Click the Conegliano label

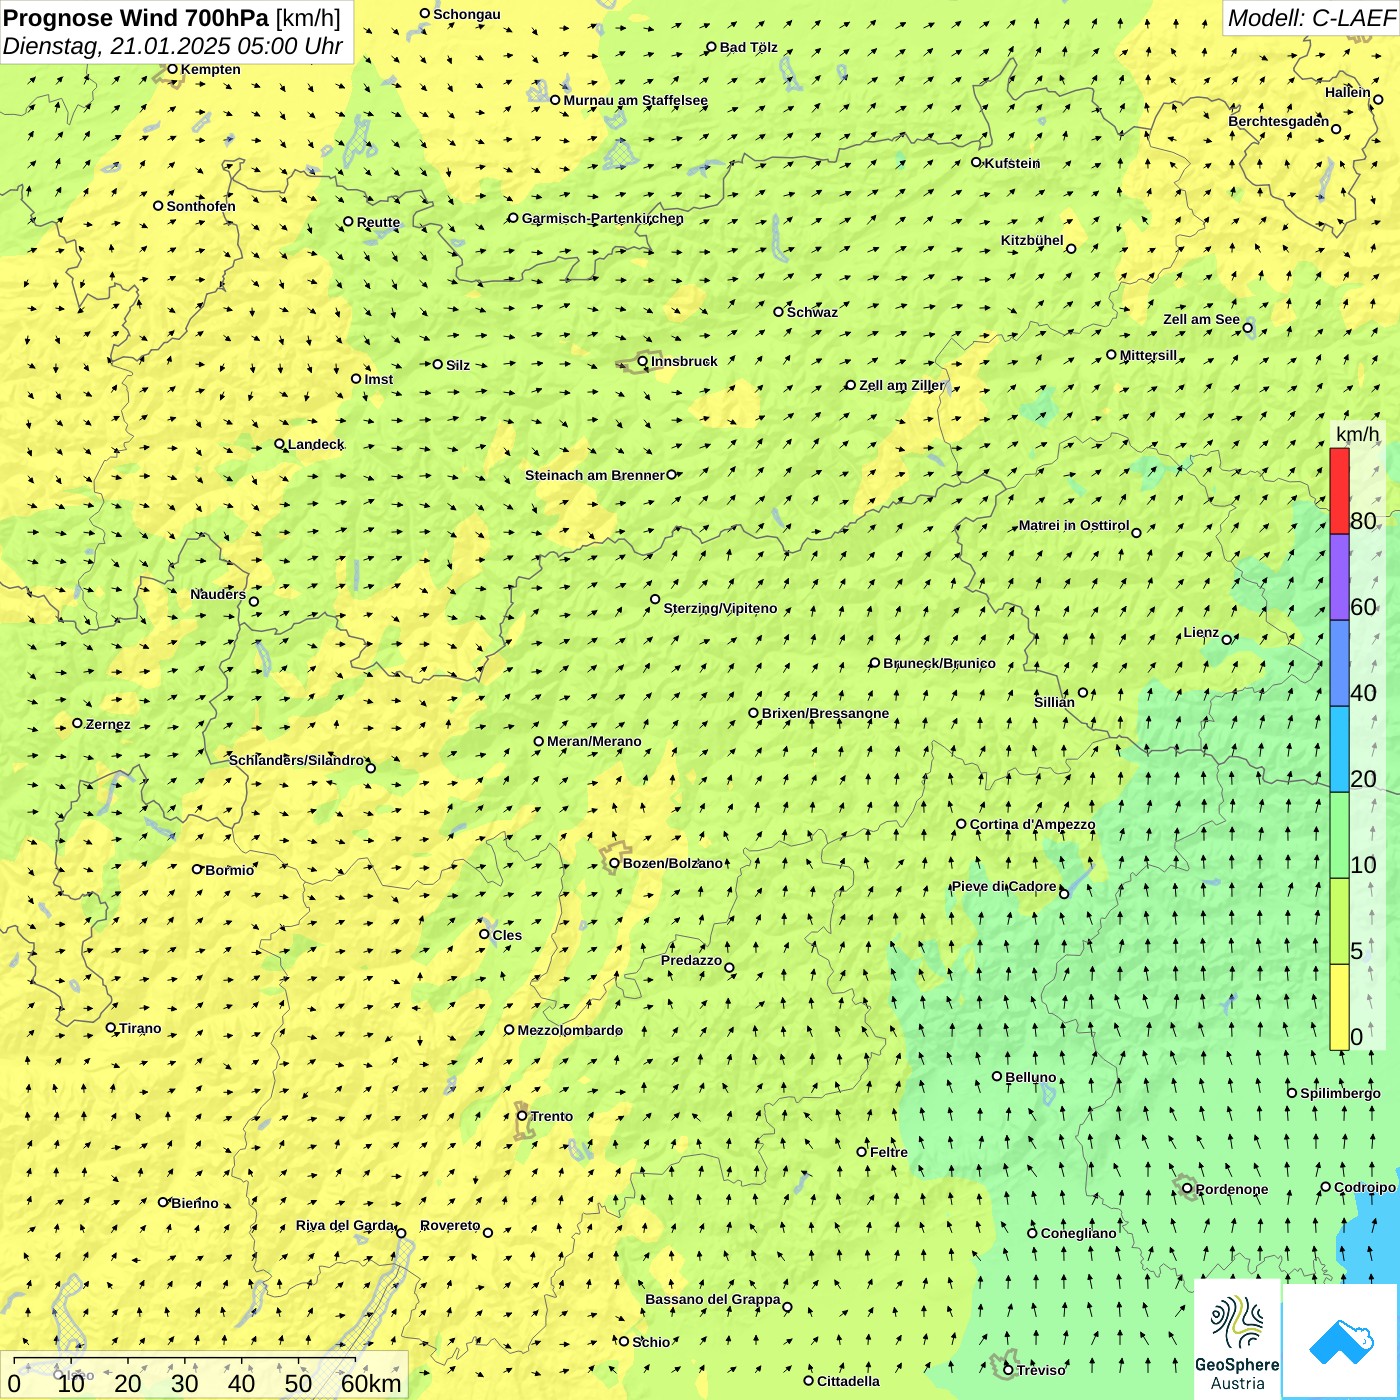1079,1233
